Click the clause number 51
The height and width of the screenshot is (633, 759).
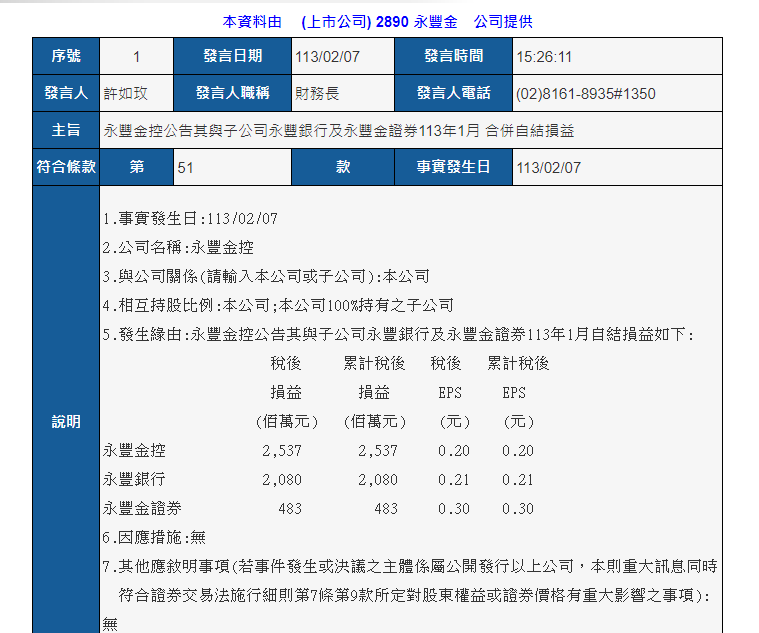pyautogui.click(x=185, y=168)
